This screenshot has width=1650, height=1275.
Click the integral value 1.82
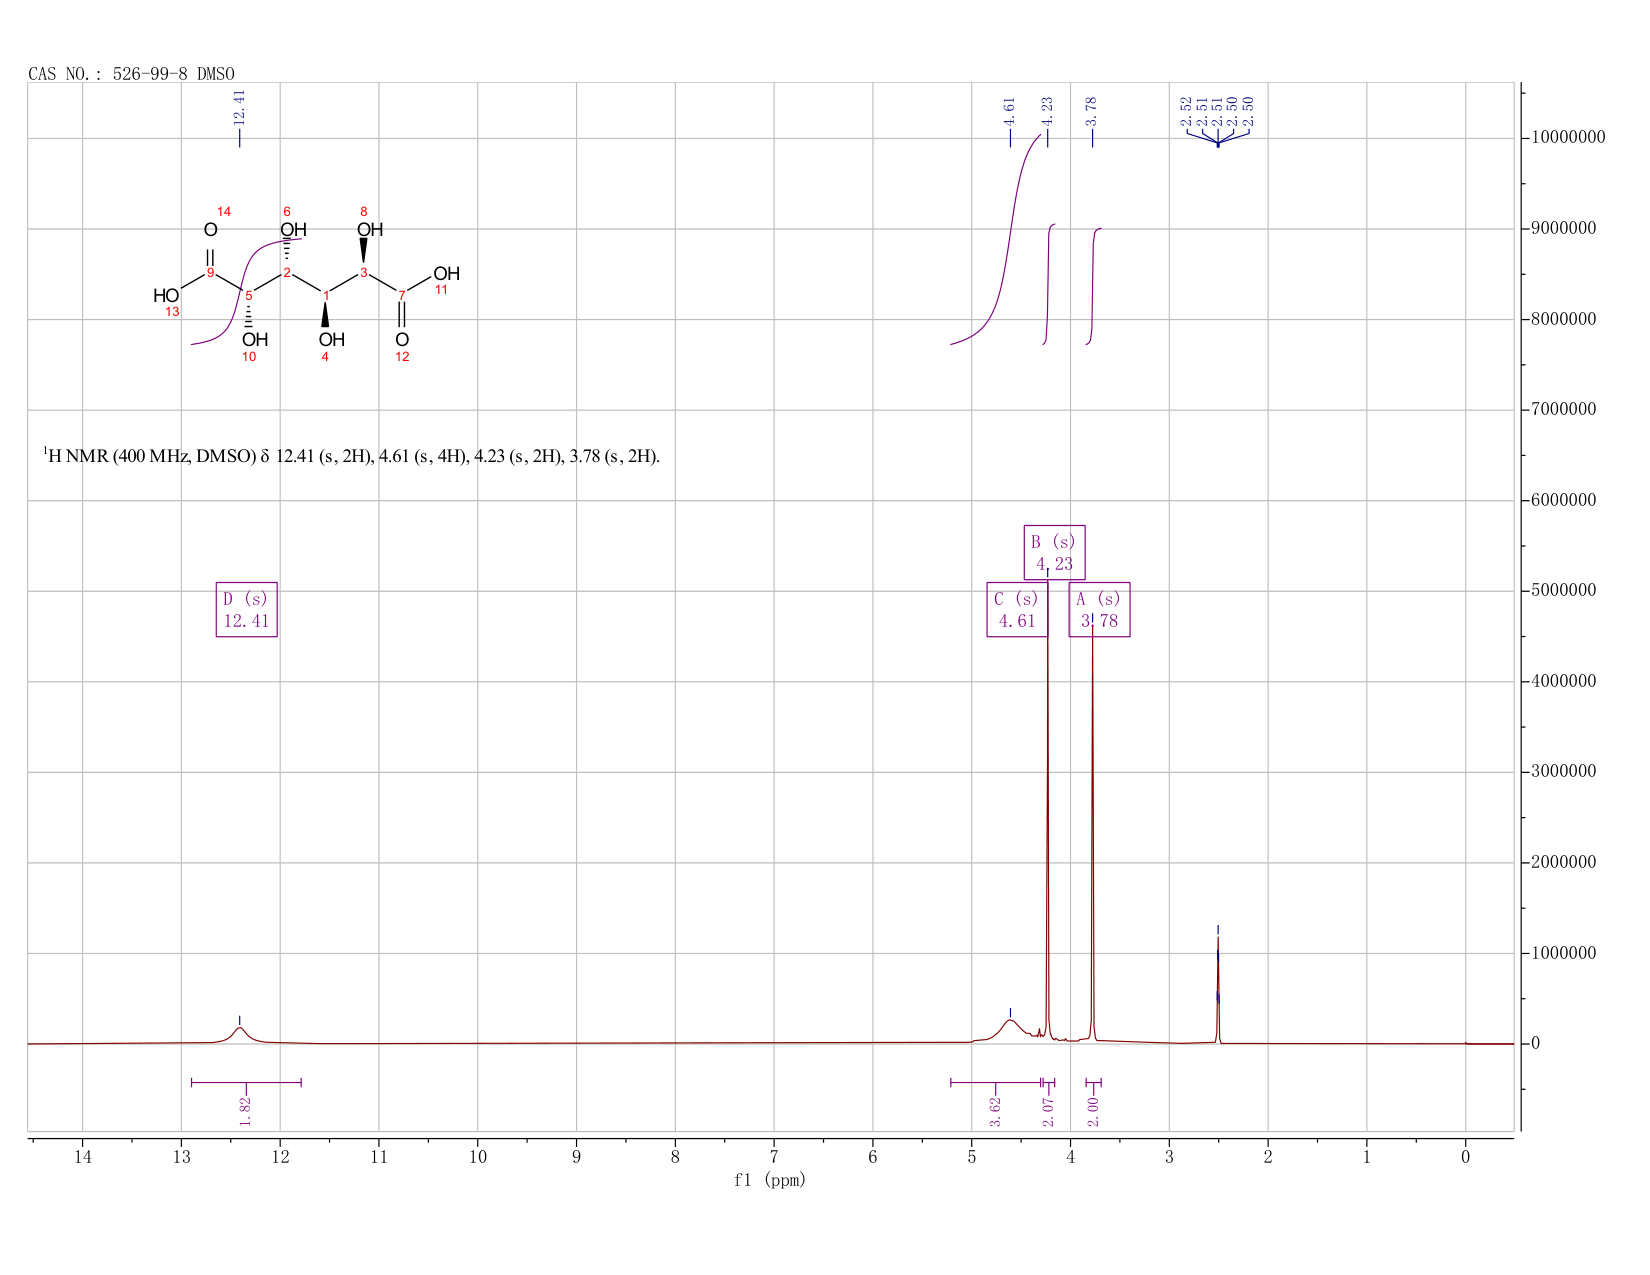(246, 1110)
